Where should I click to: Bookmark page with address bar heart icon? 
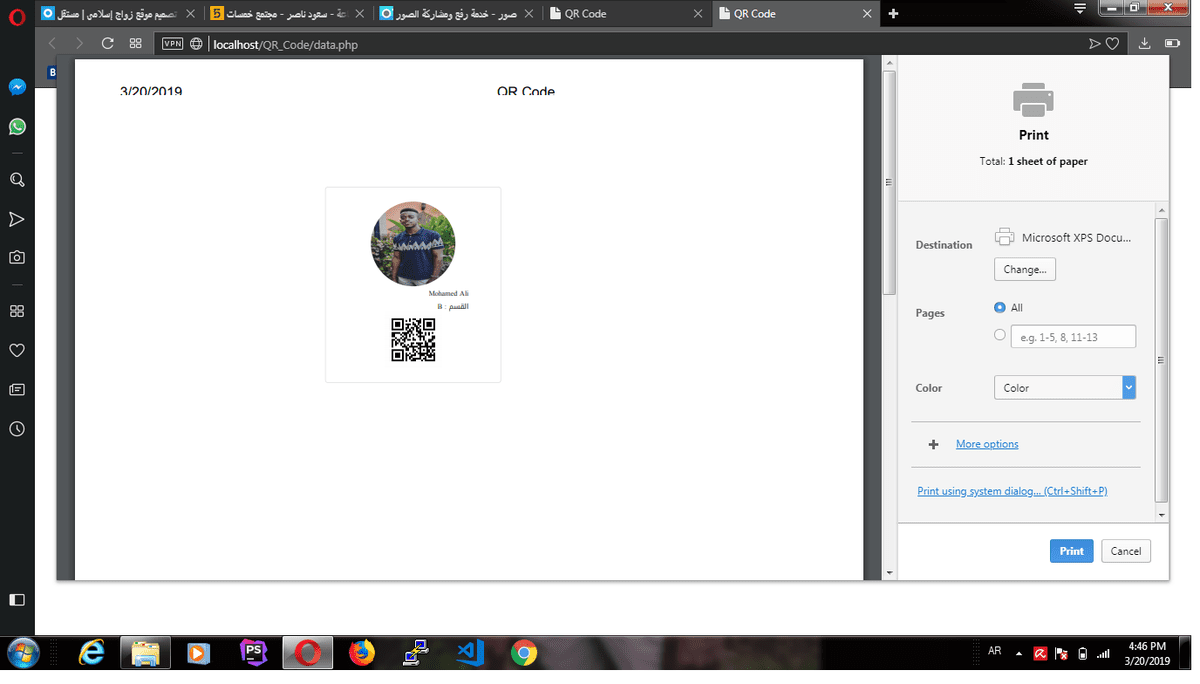1112,44
